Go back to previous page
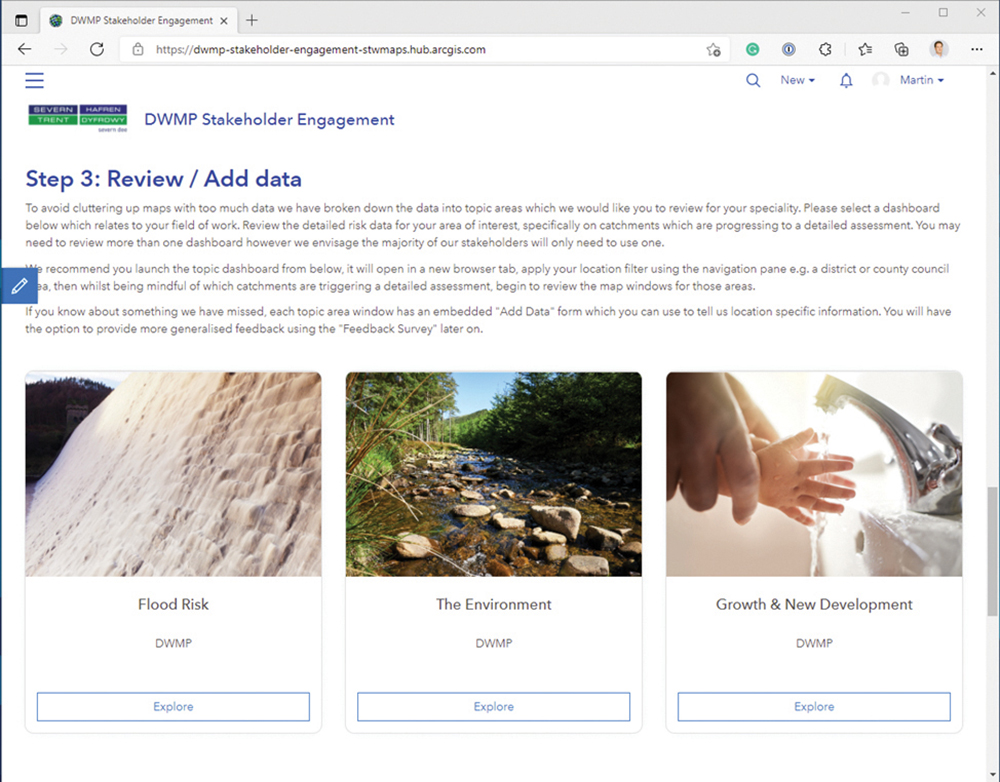This screenshot has width=1000, height=782. [25, 49]
